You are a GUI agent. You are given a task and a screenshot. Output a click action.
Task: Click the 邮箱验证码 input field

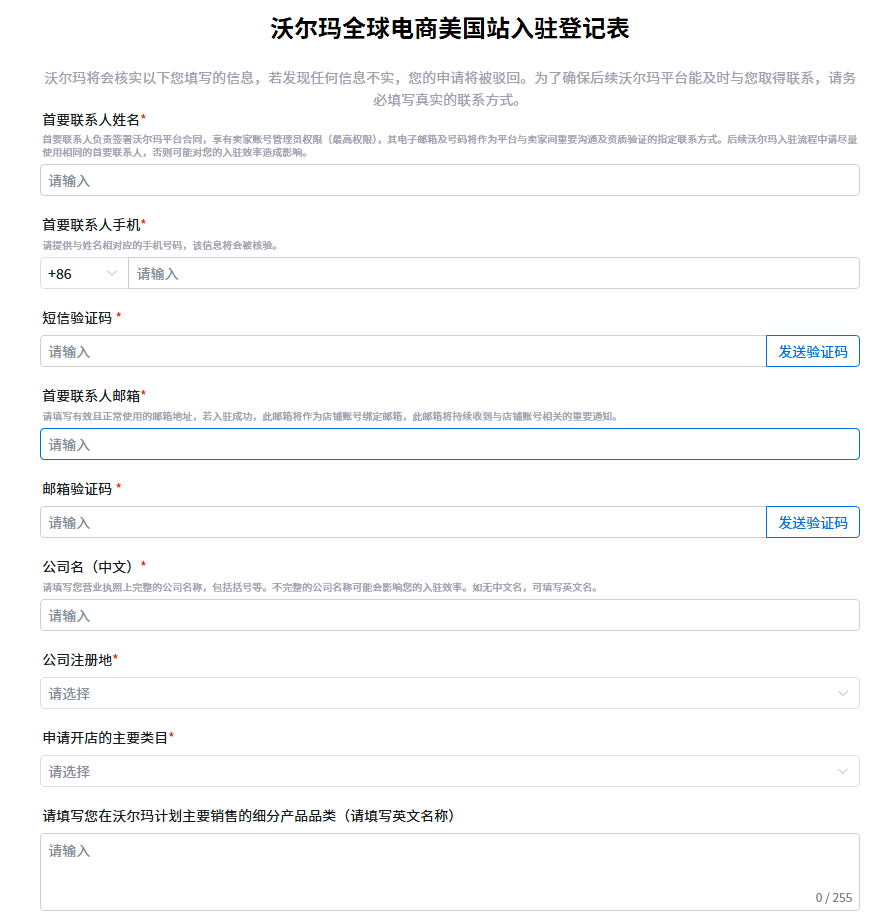403,522
